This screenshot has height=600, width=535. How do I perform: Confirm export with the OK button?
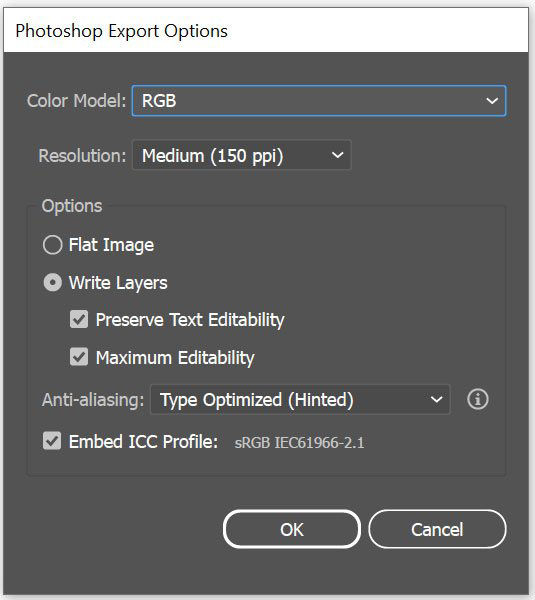click(292, 530)
